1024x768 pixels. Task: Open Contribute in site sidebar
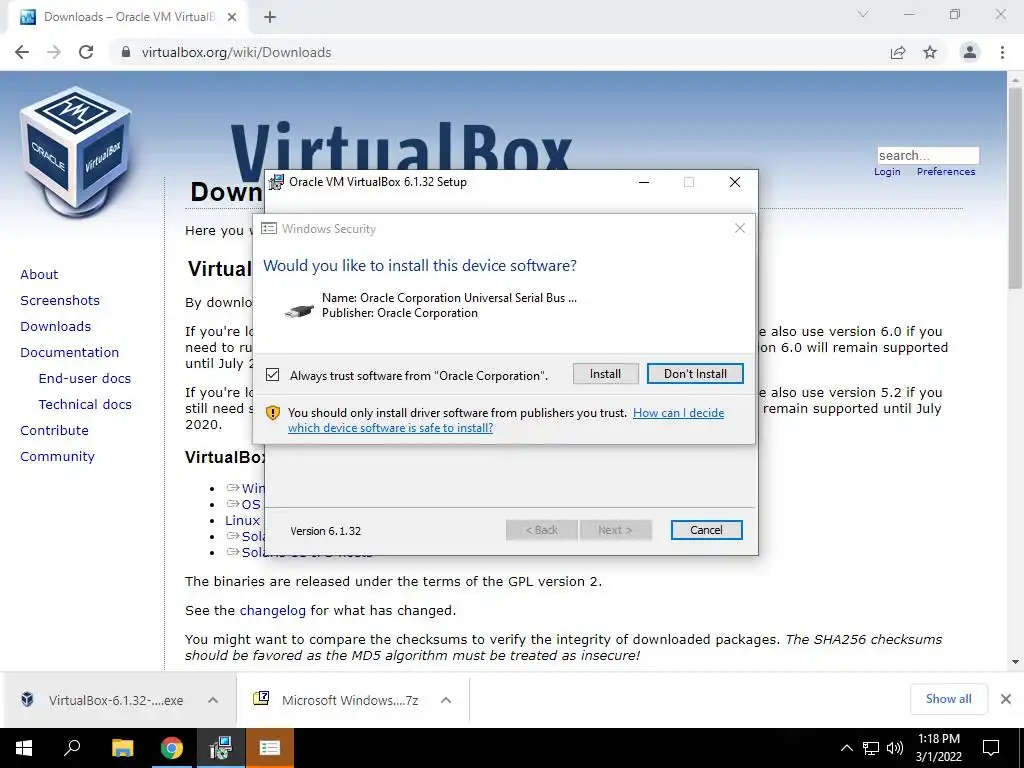(54, 430)
